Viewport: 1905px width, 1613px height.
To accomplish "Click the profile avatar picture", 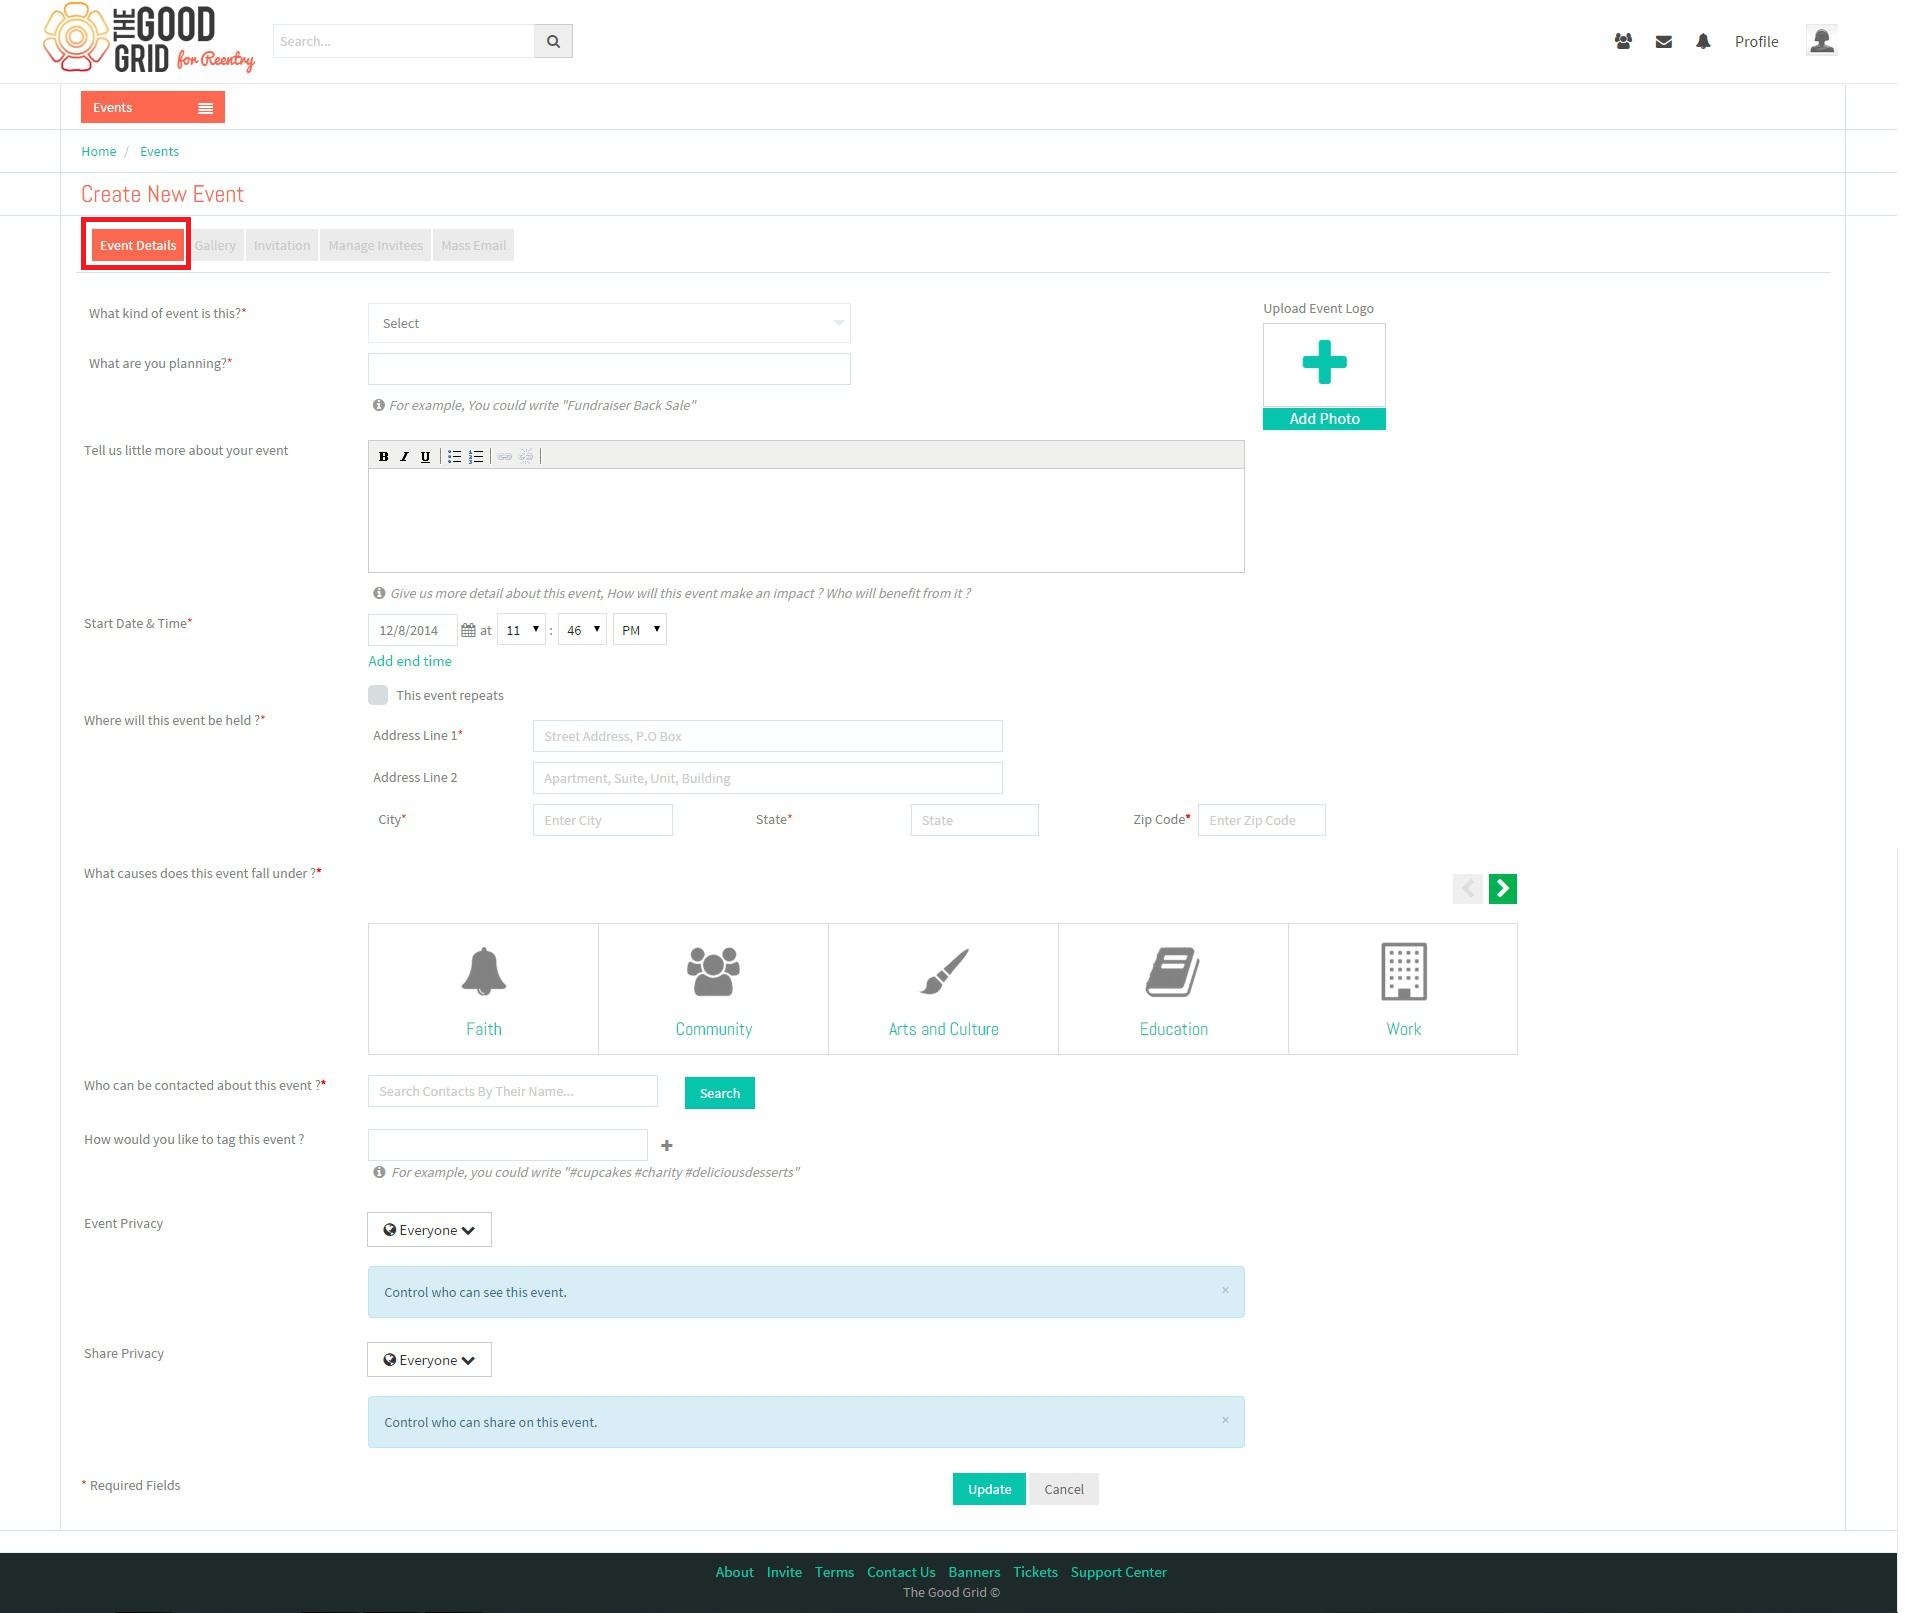I will click(x=1821, y=41).
